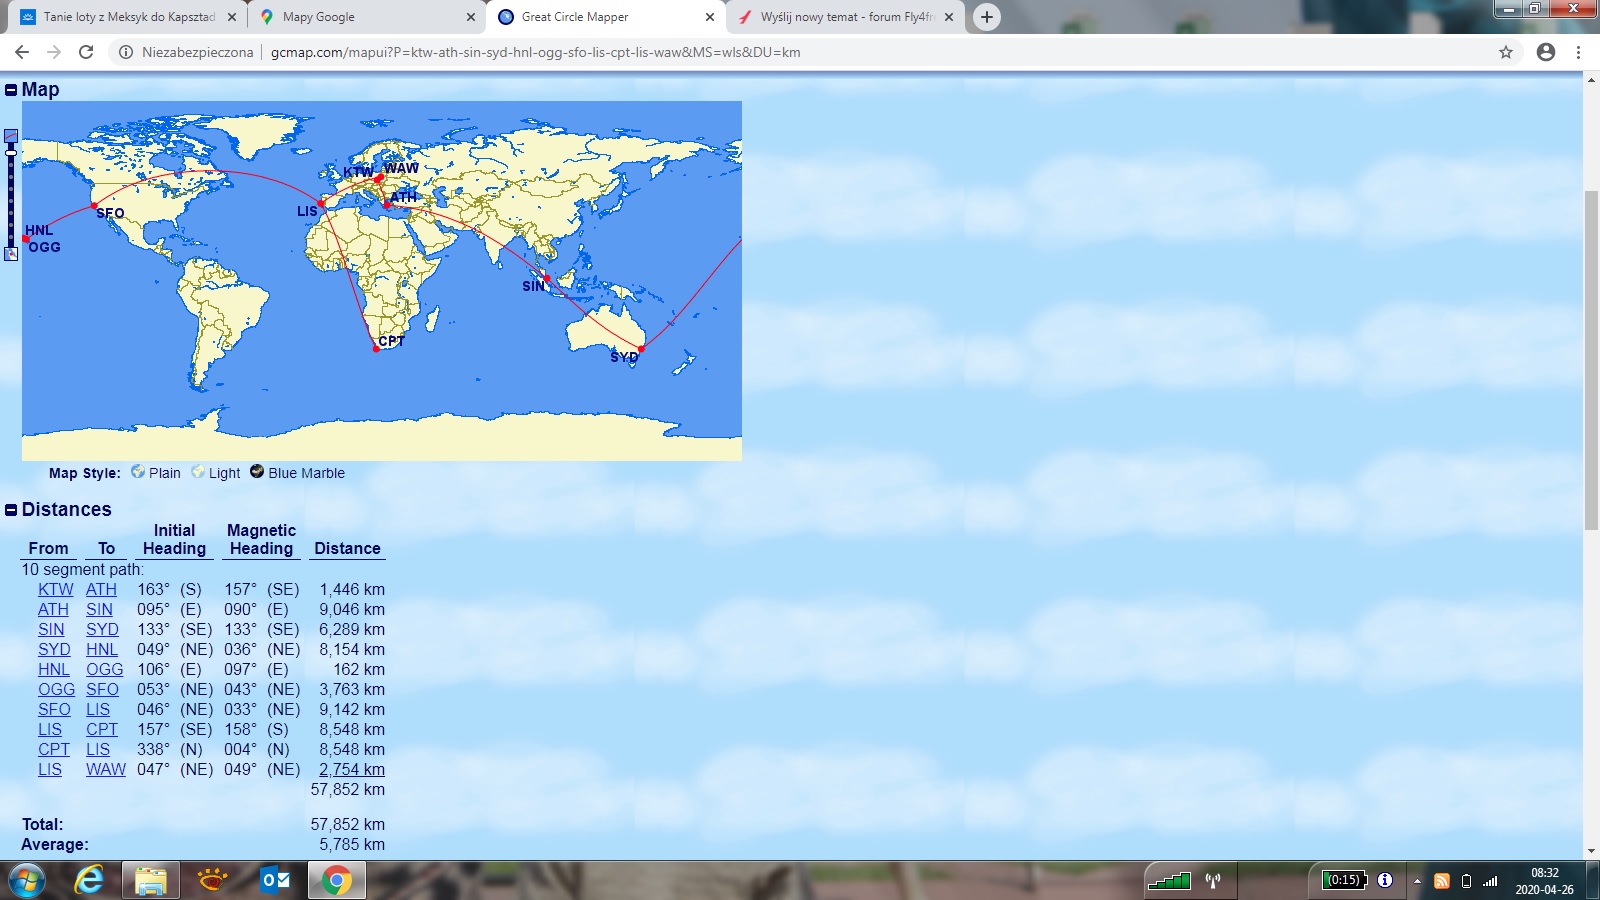Click the green signal bars meter
The width and height of the screenshot is (1600, 900).
pos(1169,880)
